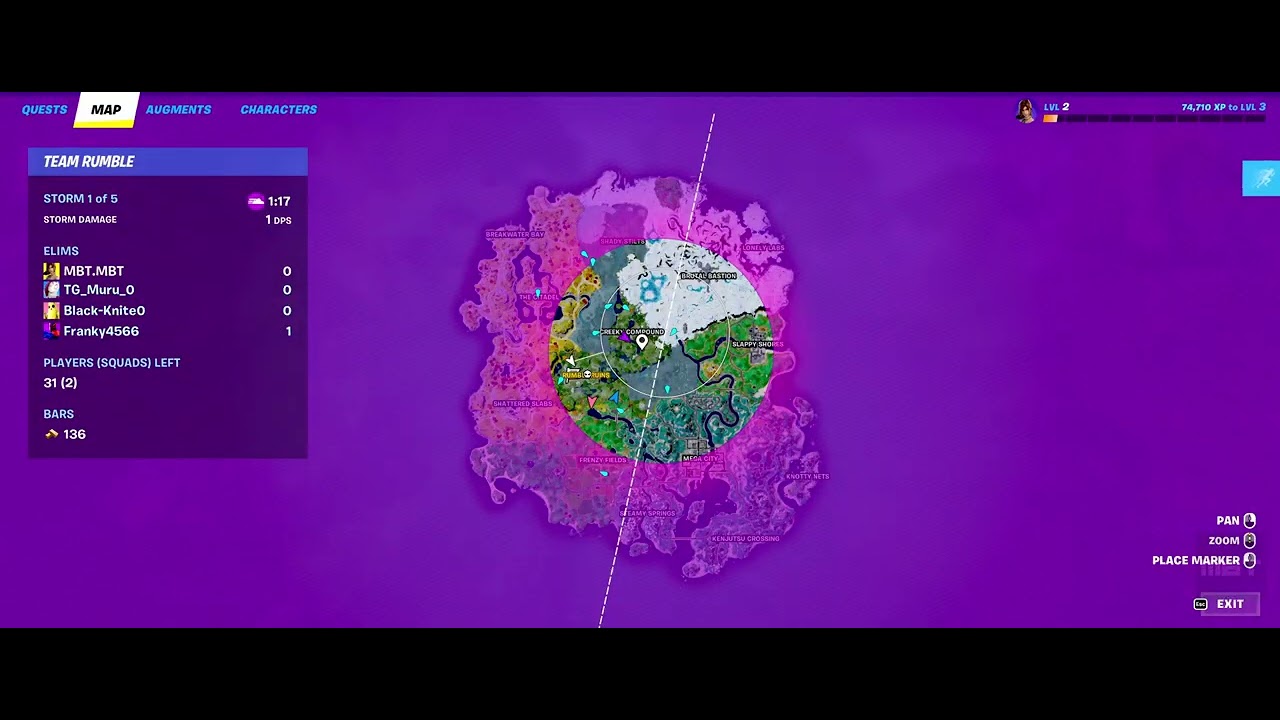Click the Franky4566 player name
Screen dimensions: 1280x720
(x=101, y=331)
